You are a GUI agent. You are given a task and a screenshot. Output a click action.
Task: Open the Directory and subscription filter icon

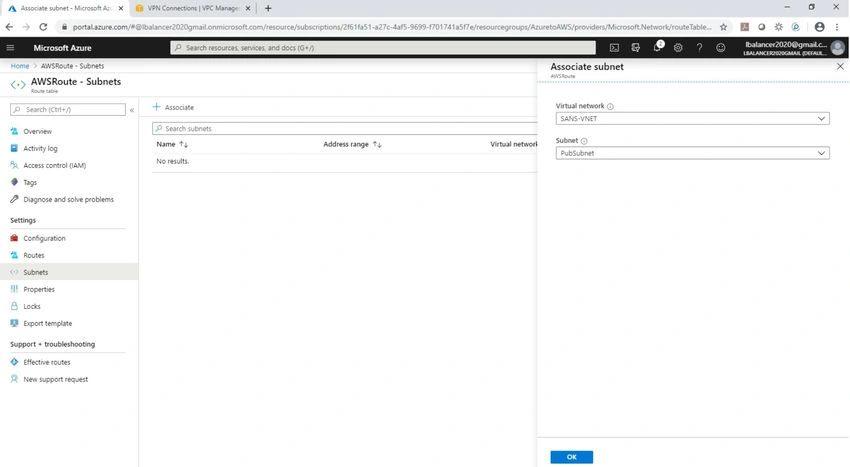pyautogui.click(x=635, y=48)
